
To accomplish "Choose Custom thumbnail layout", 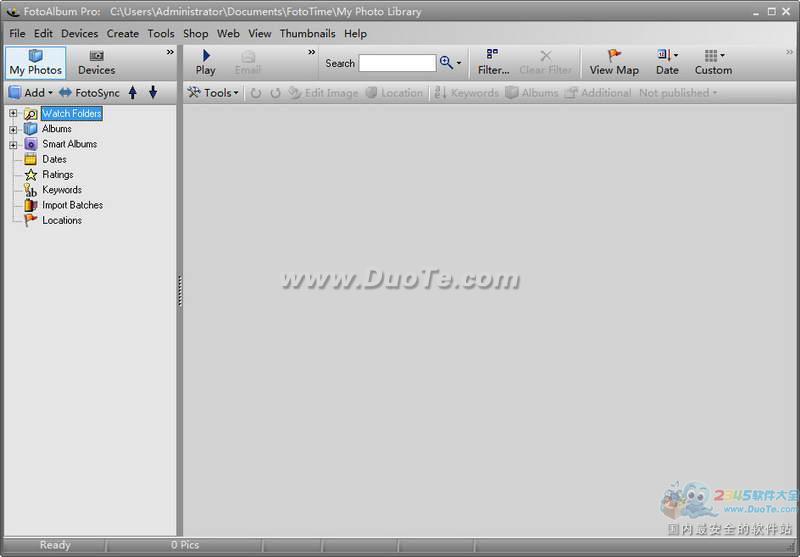I will 711,63.
